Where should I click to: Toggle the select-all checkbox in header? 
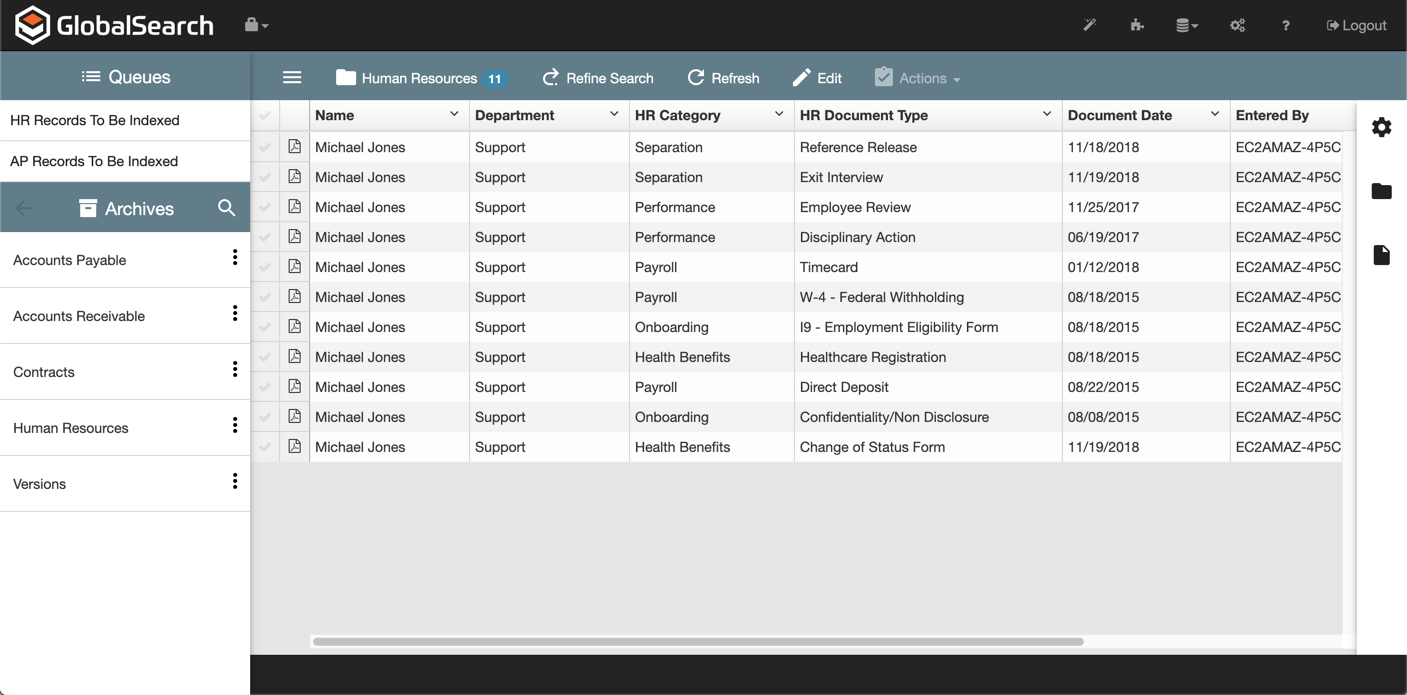point(265,115)
